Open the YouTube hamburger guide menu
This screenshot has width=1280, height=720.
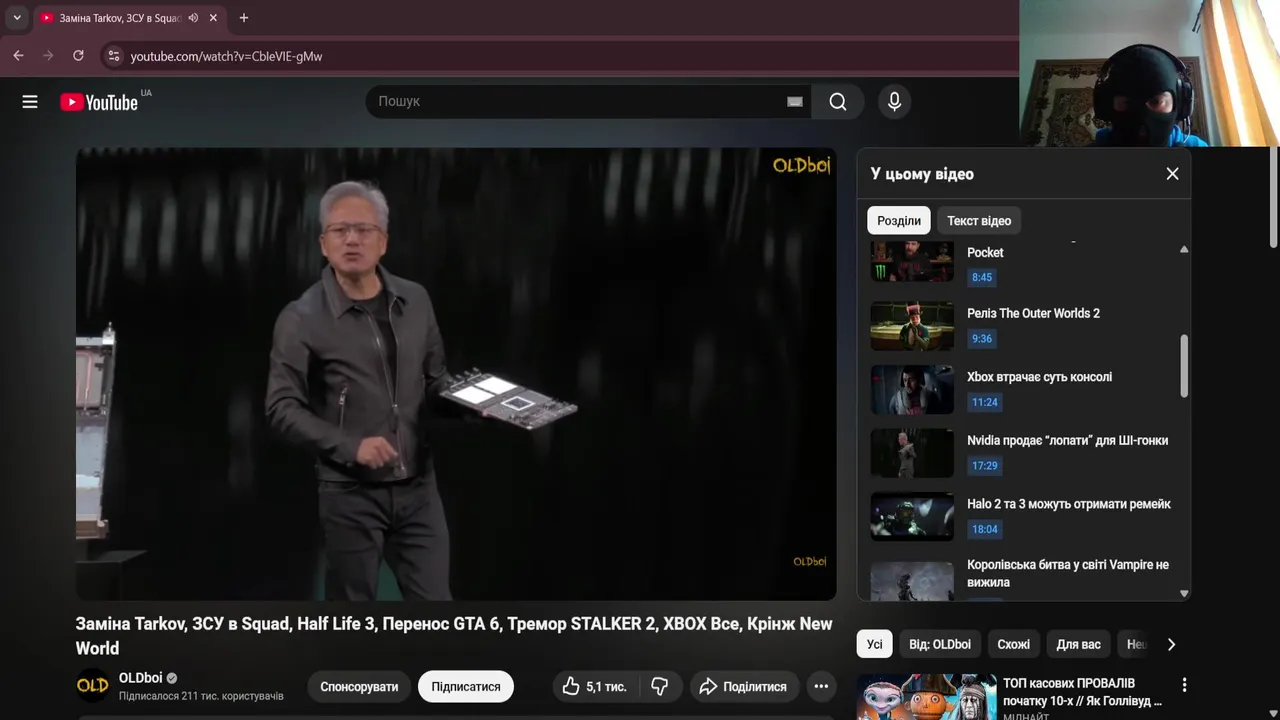[30, 101]
